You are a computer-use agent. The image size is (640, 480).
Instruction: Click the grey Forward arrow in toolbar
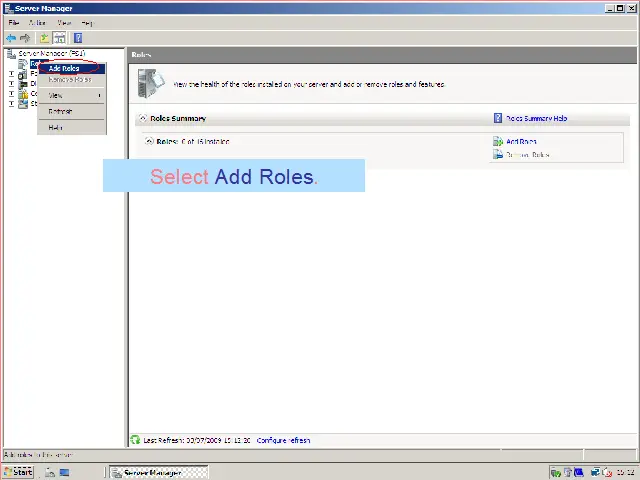[25, 38]
